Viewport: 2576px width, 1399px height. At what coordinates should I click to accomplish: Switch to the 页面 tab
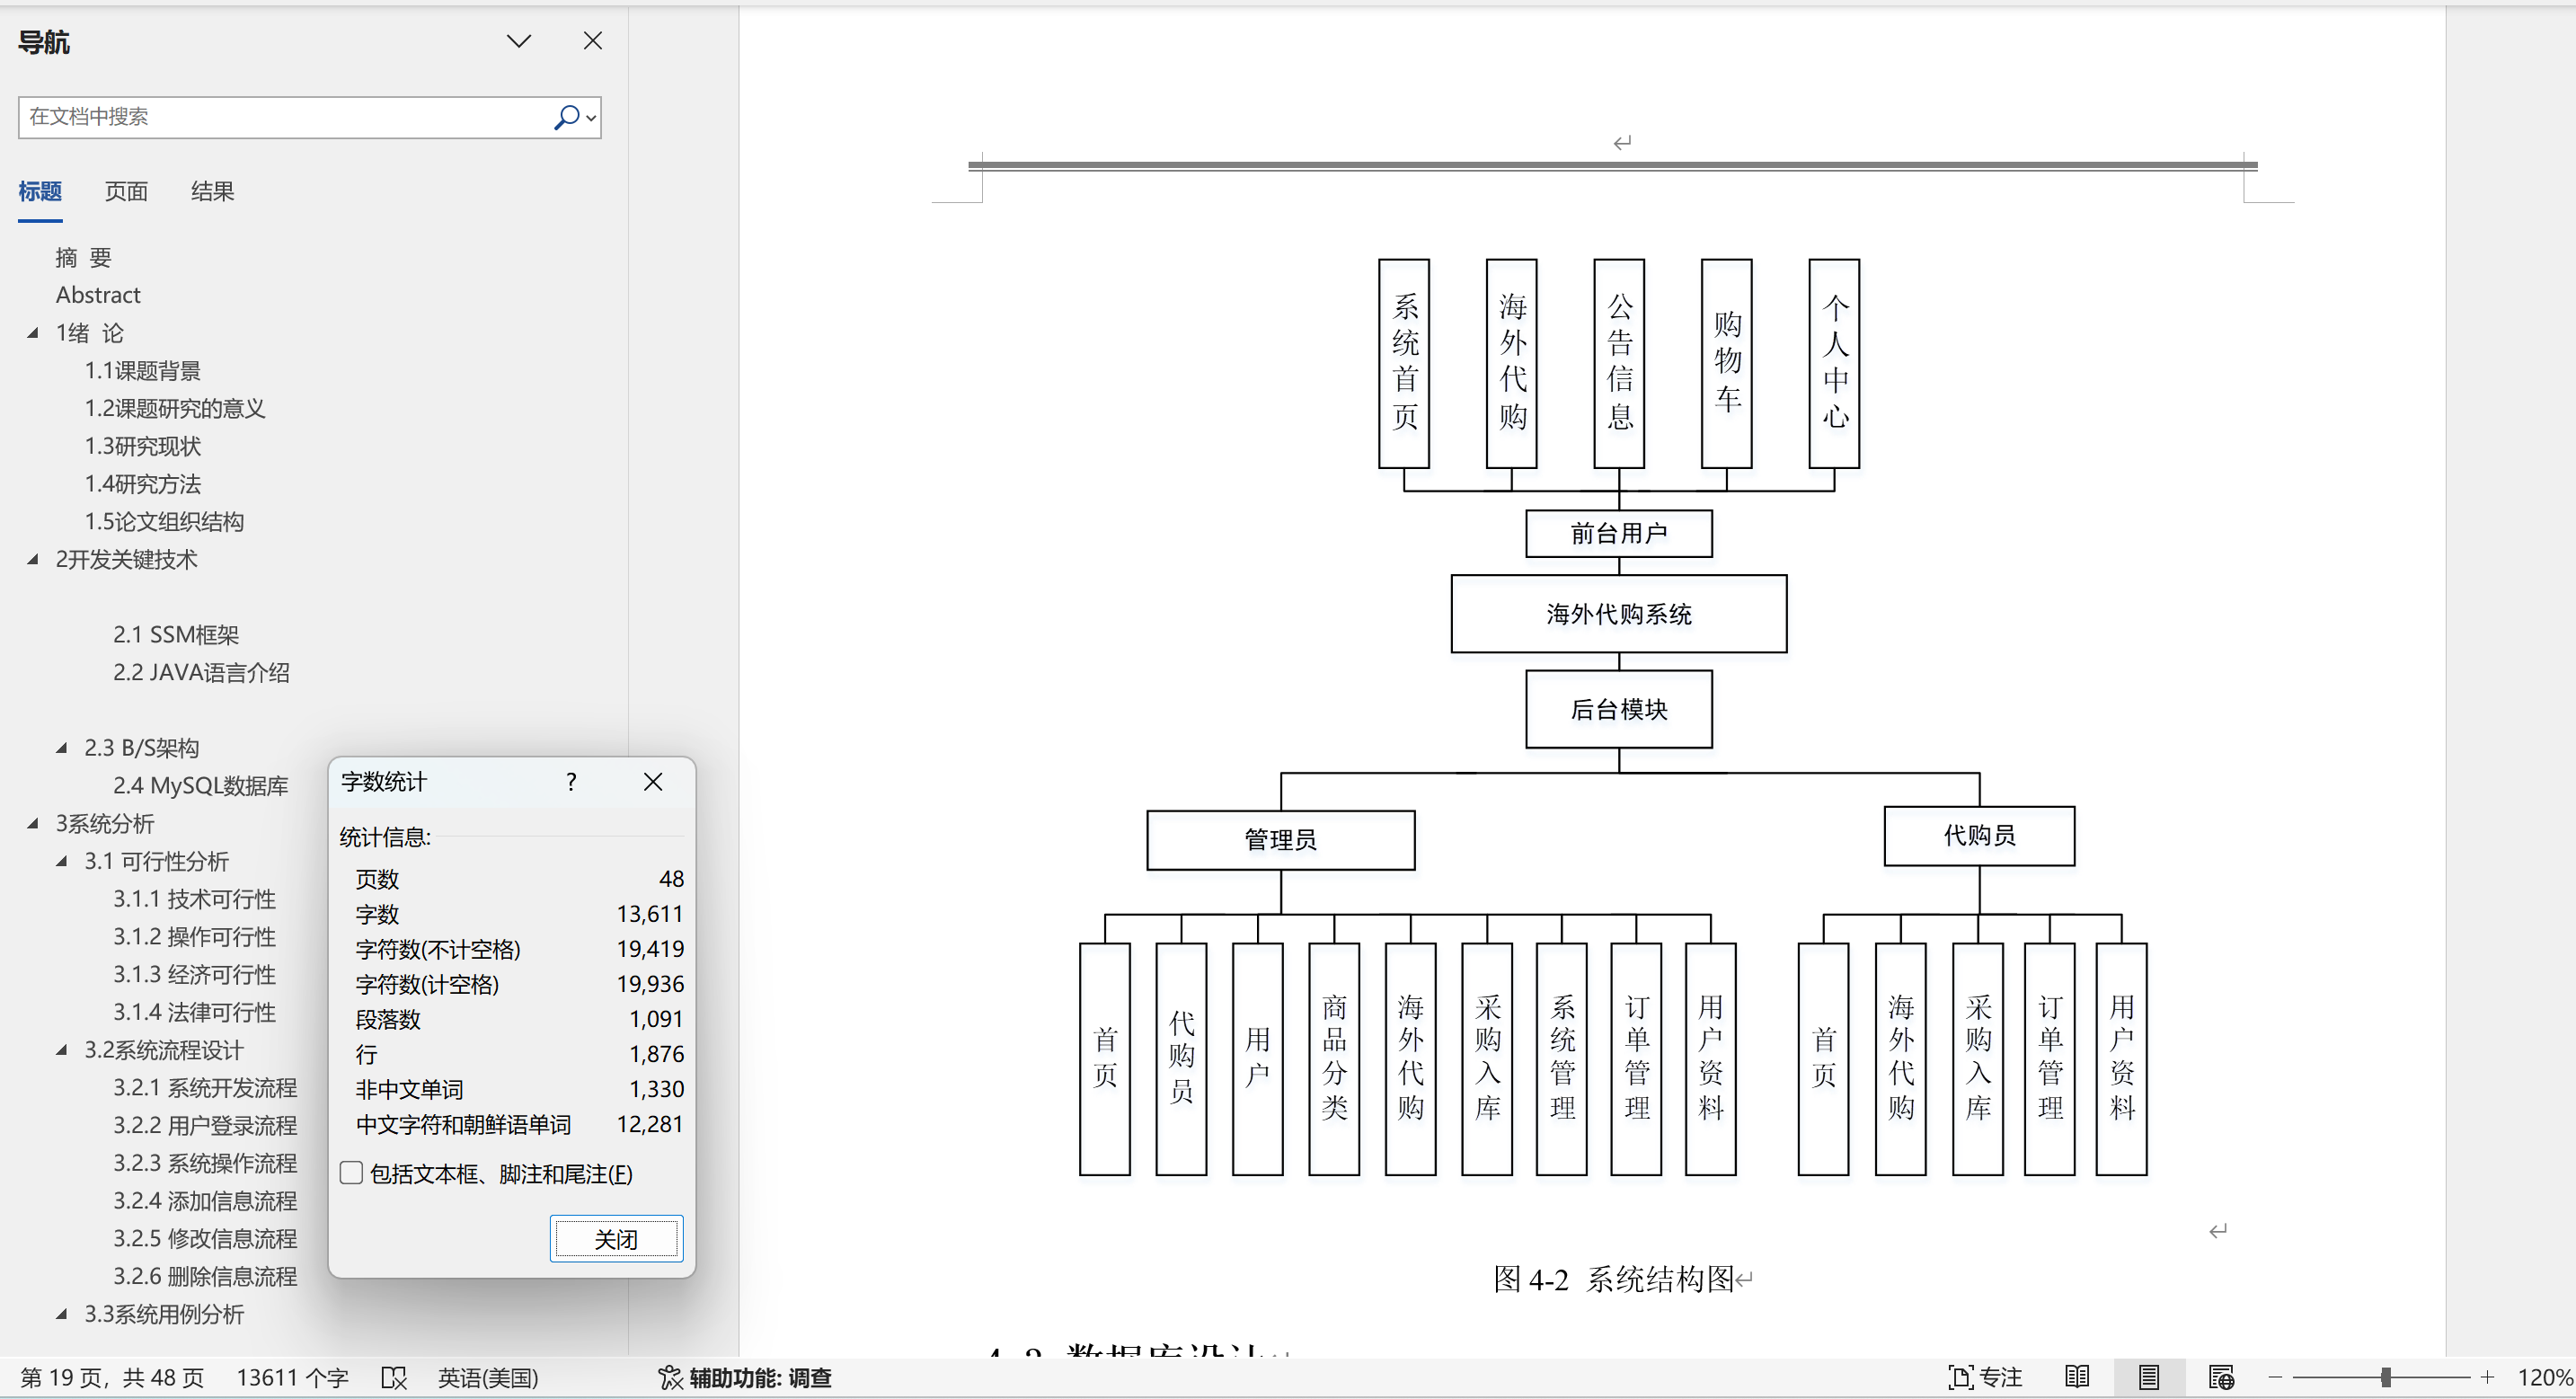click(126, 191)
